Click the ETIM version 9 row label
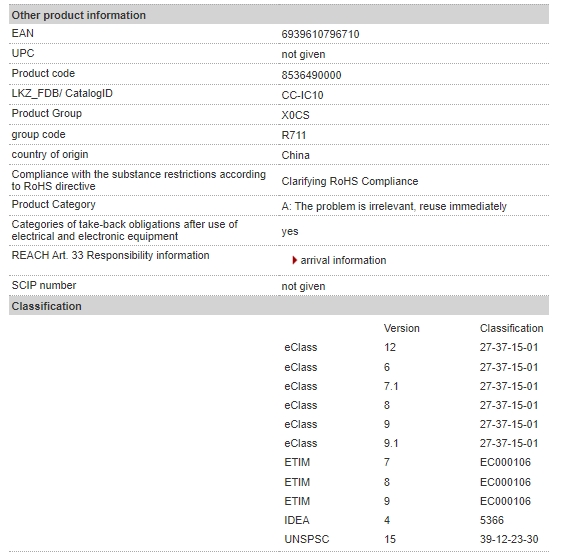The height and width of the screenshot is (555, 583). (297, 501)
